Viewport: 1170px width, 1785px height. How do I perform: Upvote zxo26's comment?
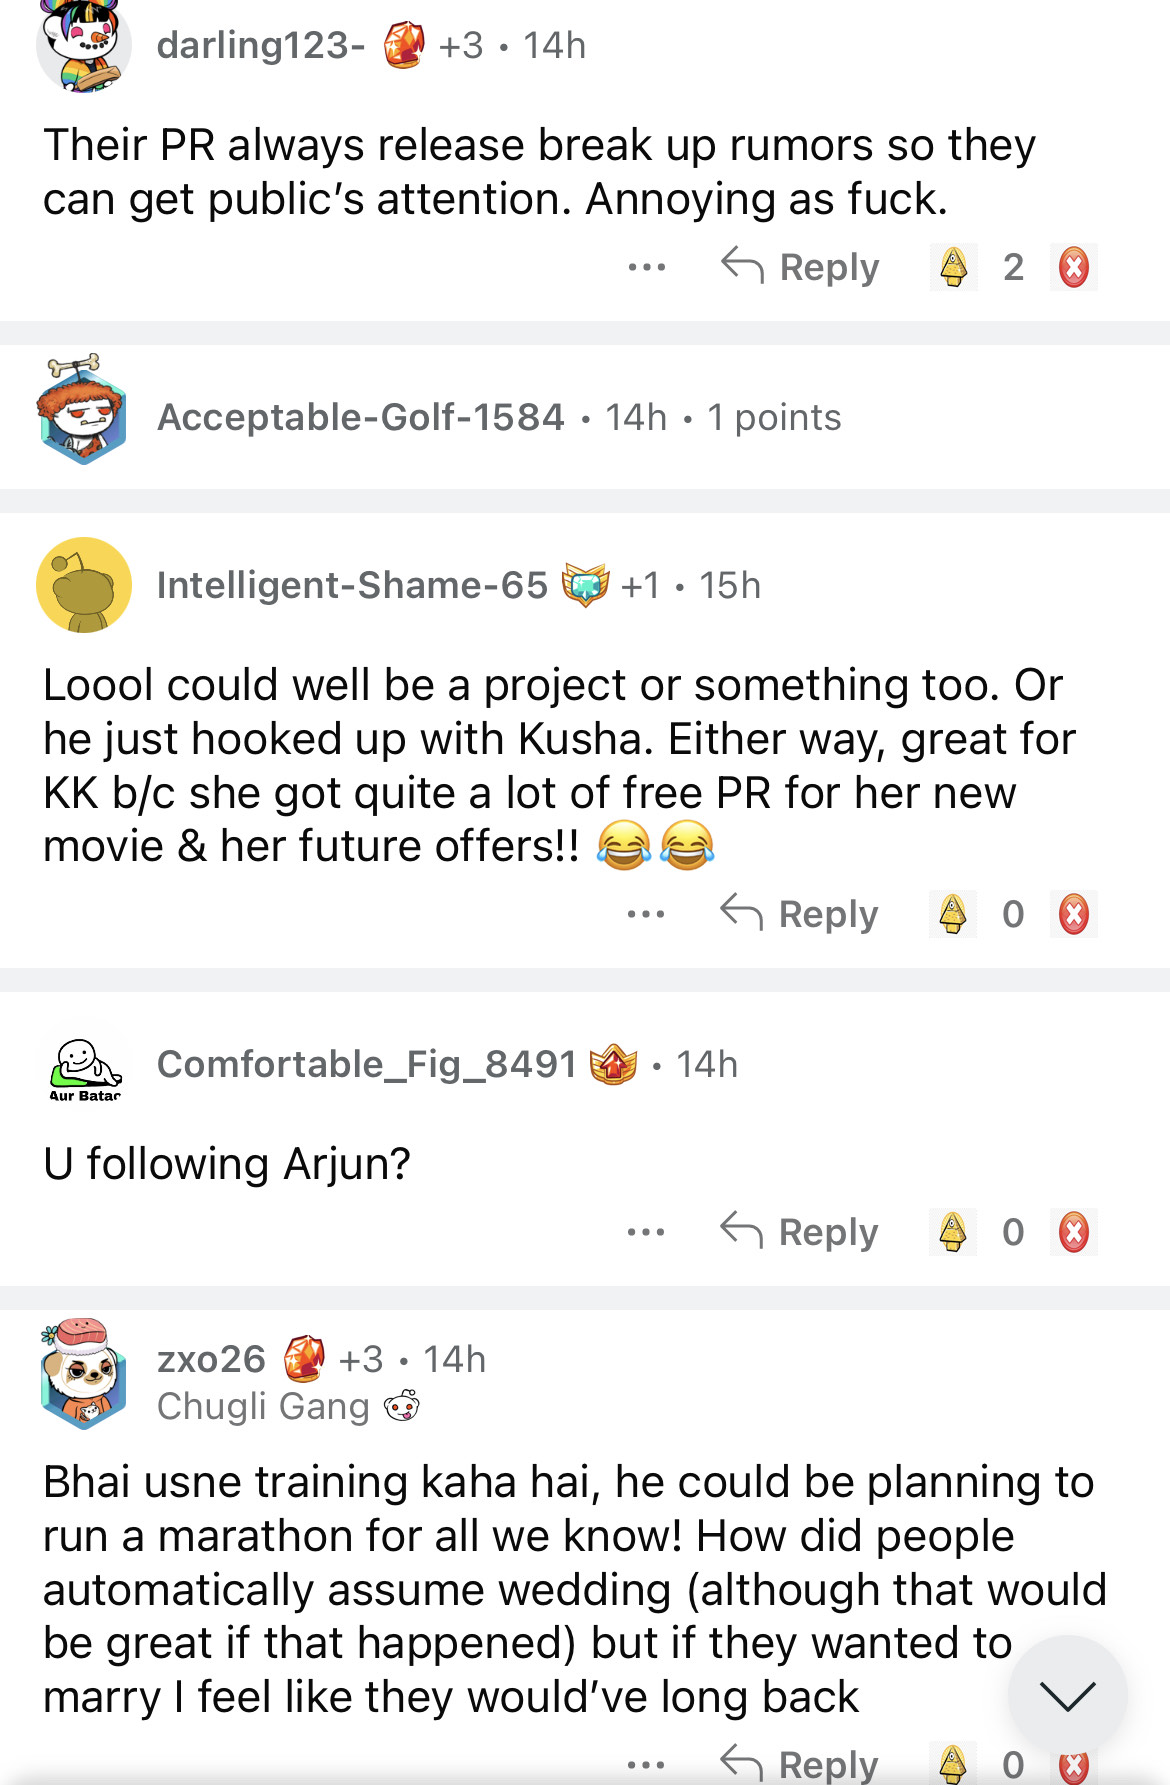(x=953, y=1764)
